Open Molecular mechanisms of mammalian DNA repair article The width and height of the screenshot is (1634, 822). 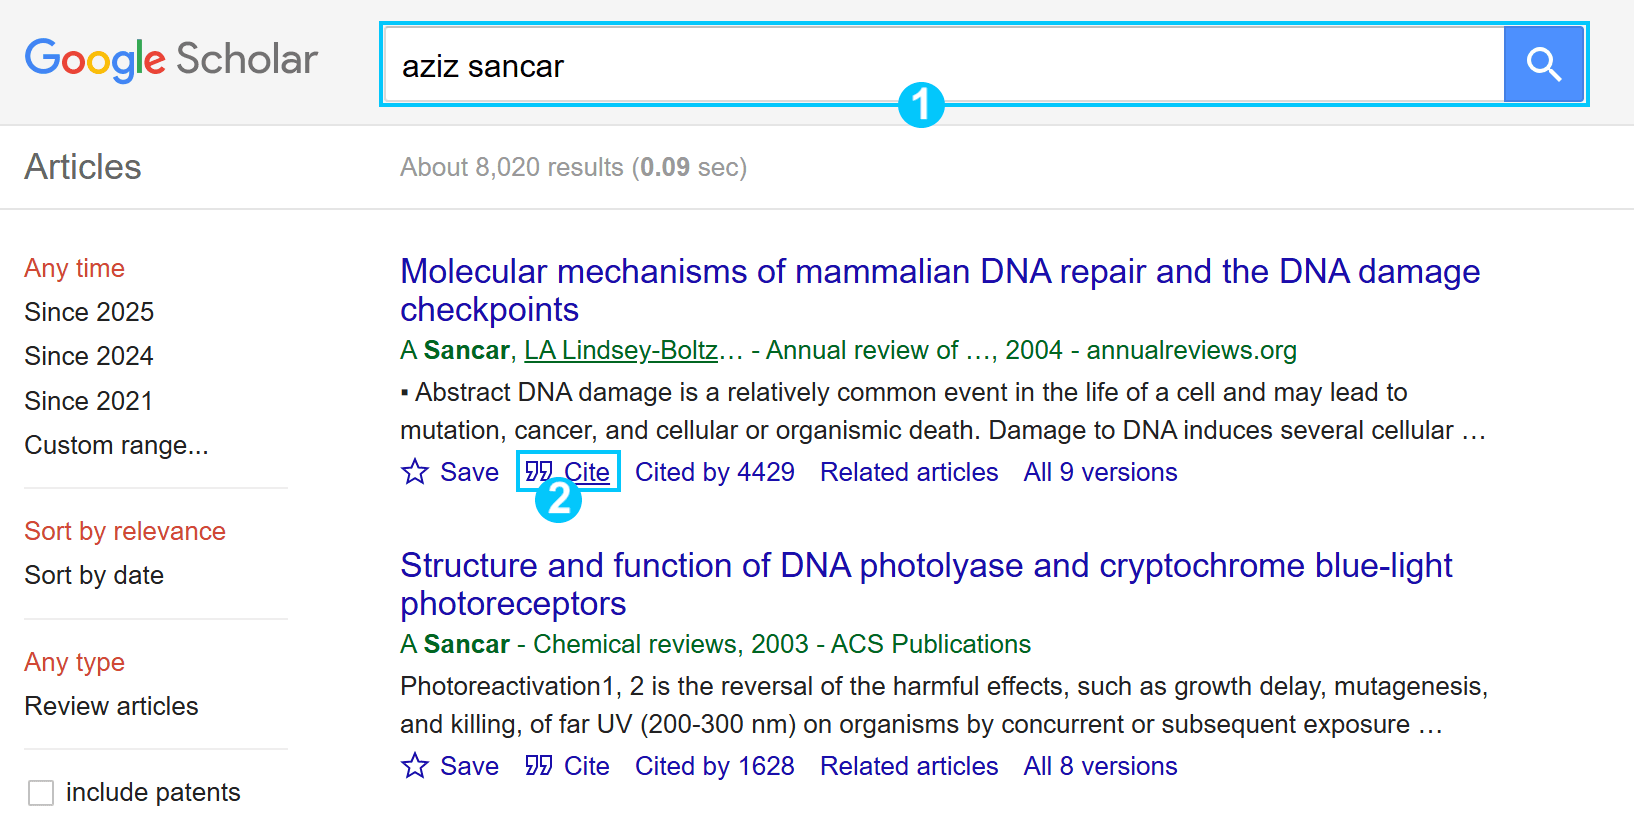(940, 290)
